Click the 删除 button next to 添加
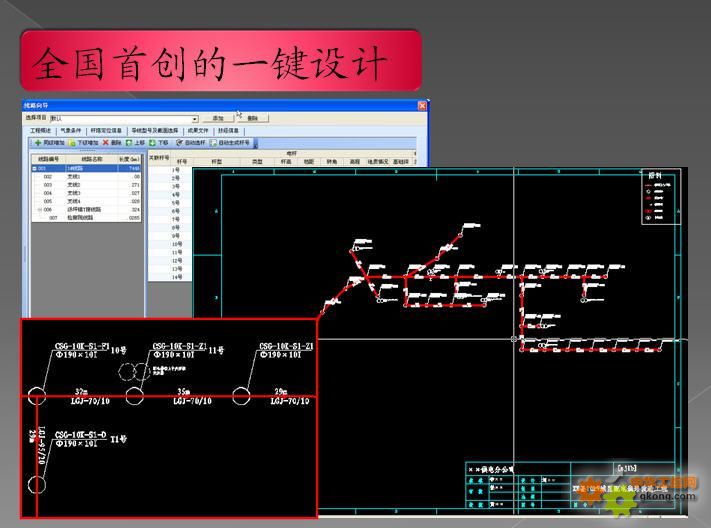 click(x=253, y=118)
